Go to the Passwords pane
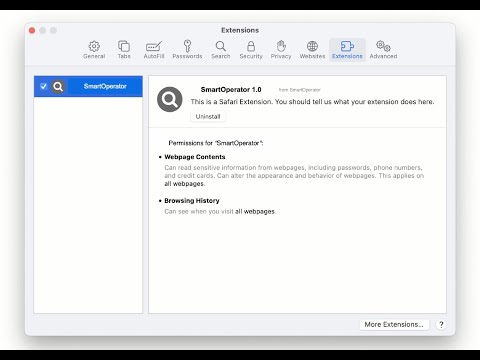Image resolution: width=480 pixels, height=360 pixels. [x=187, y=50]
